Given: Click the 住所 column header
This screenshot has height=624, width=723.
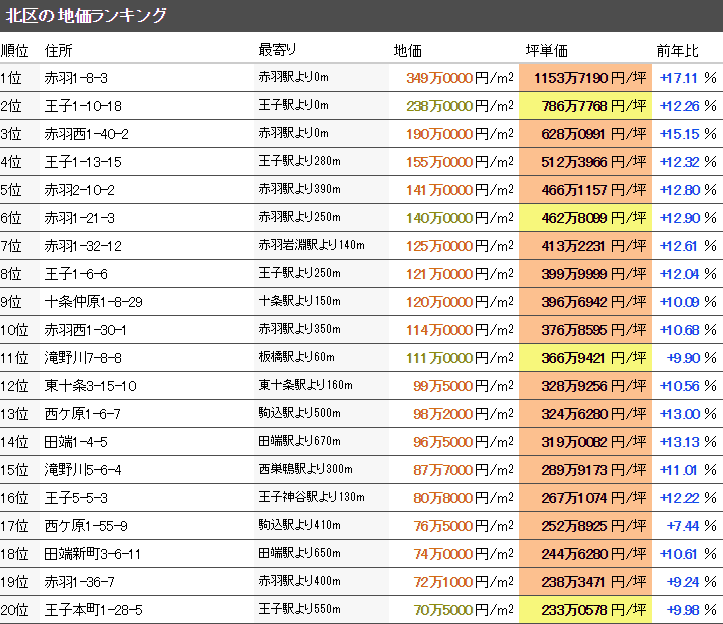Looking at the screenshot, I should pos(59,50).
